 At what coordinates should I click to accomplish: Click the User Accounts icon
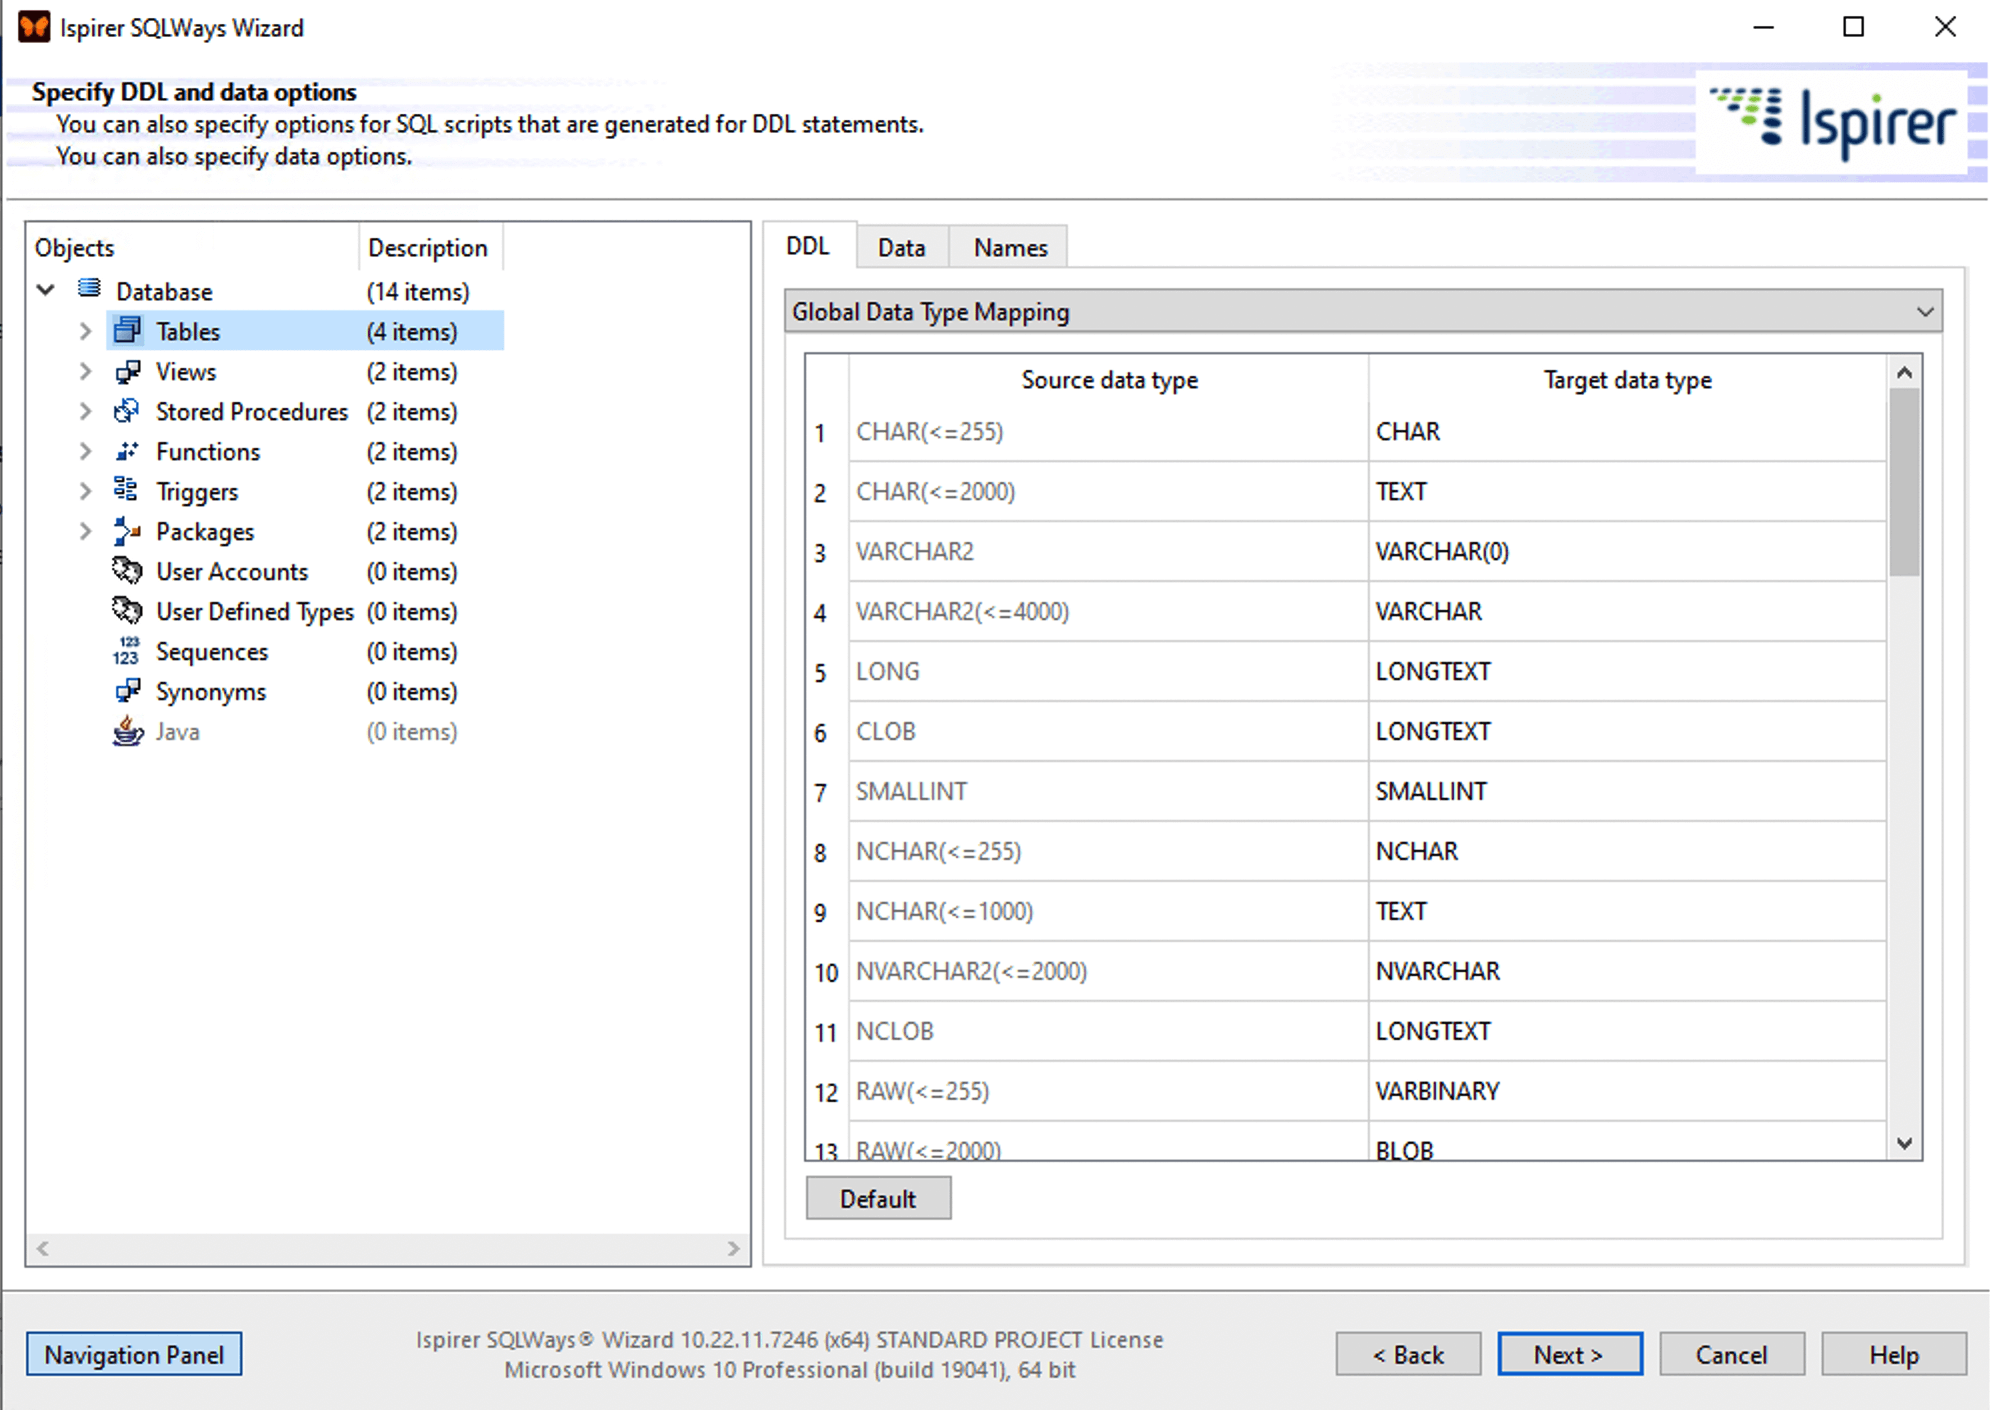click(127, 571)
